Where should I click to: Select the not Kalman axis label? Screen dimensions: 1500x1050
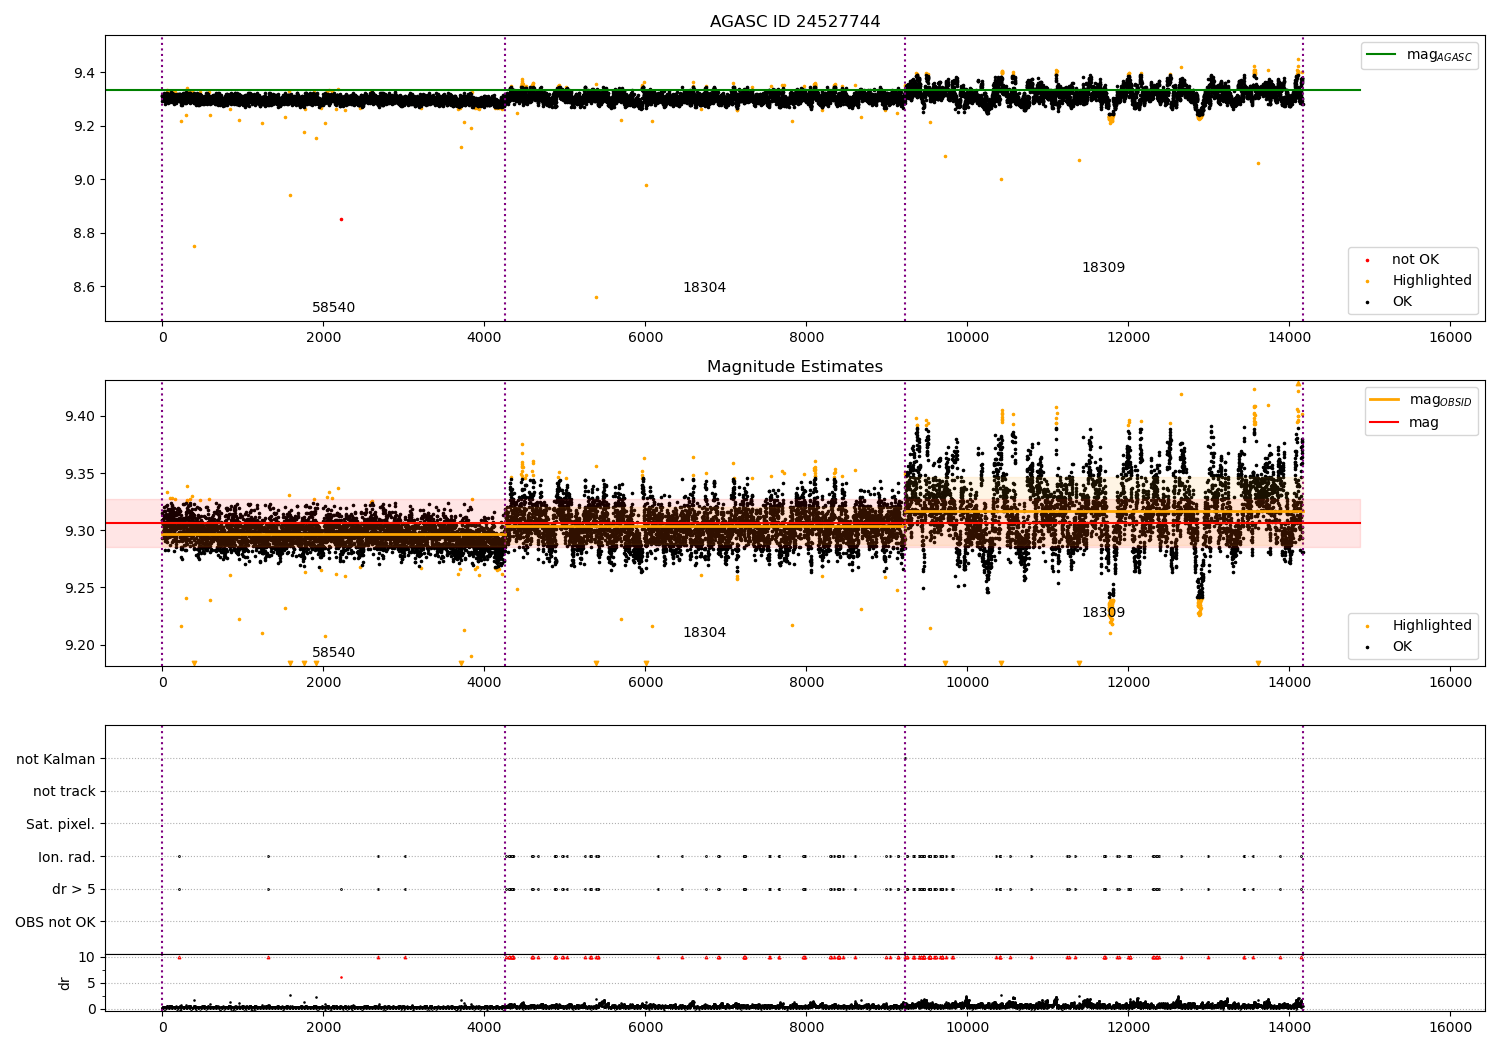coord(56,759)
